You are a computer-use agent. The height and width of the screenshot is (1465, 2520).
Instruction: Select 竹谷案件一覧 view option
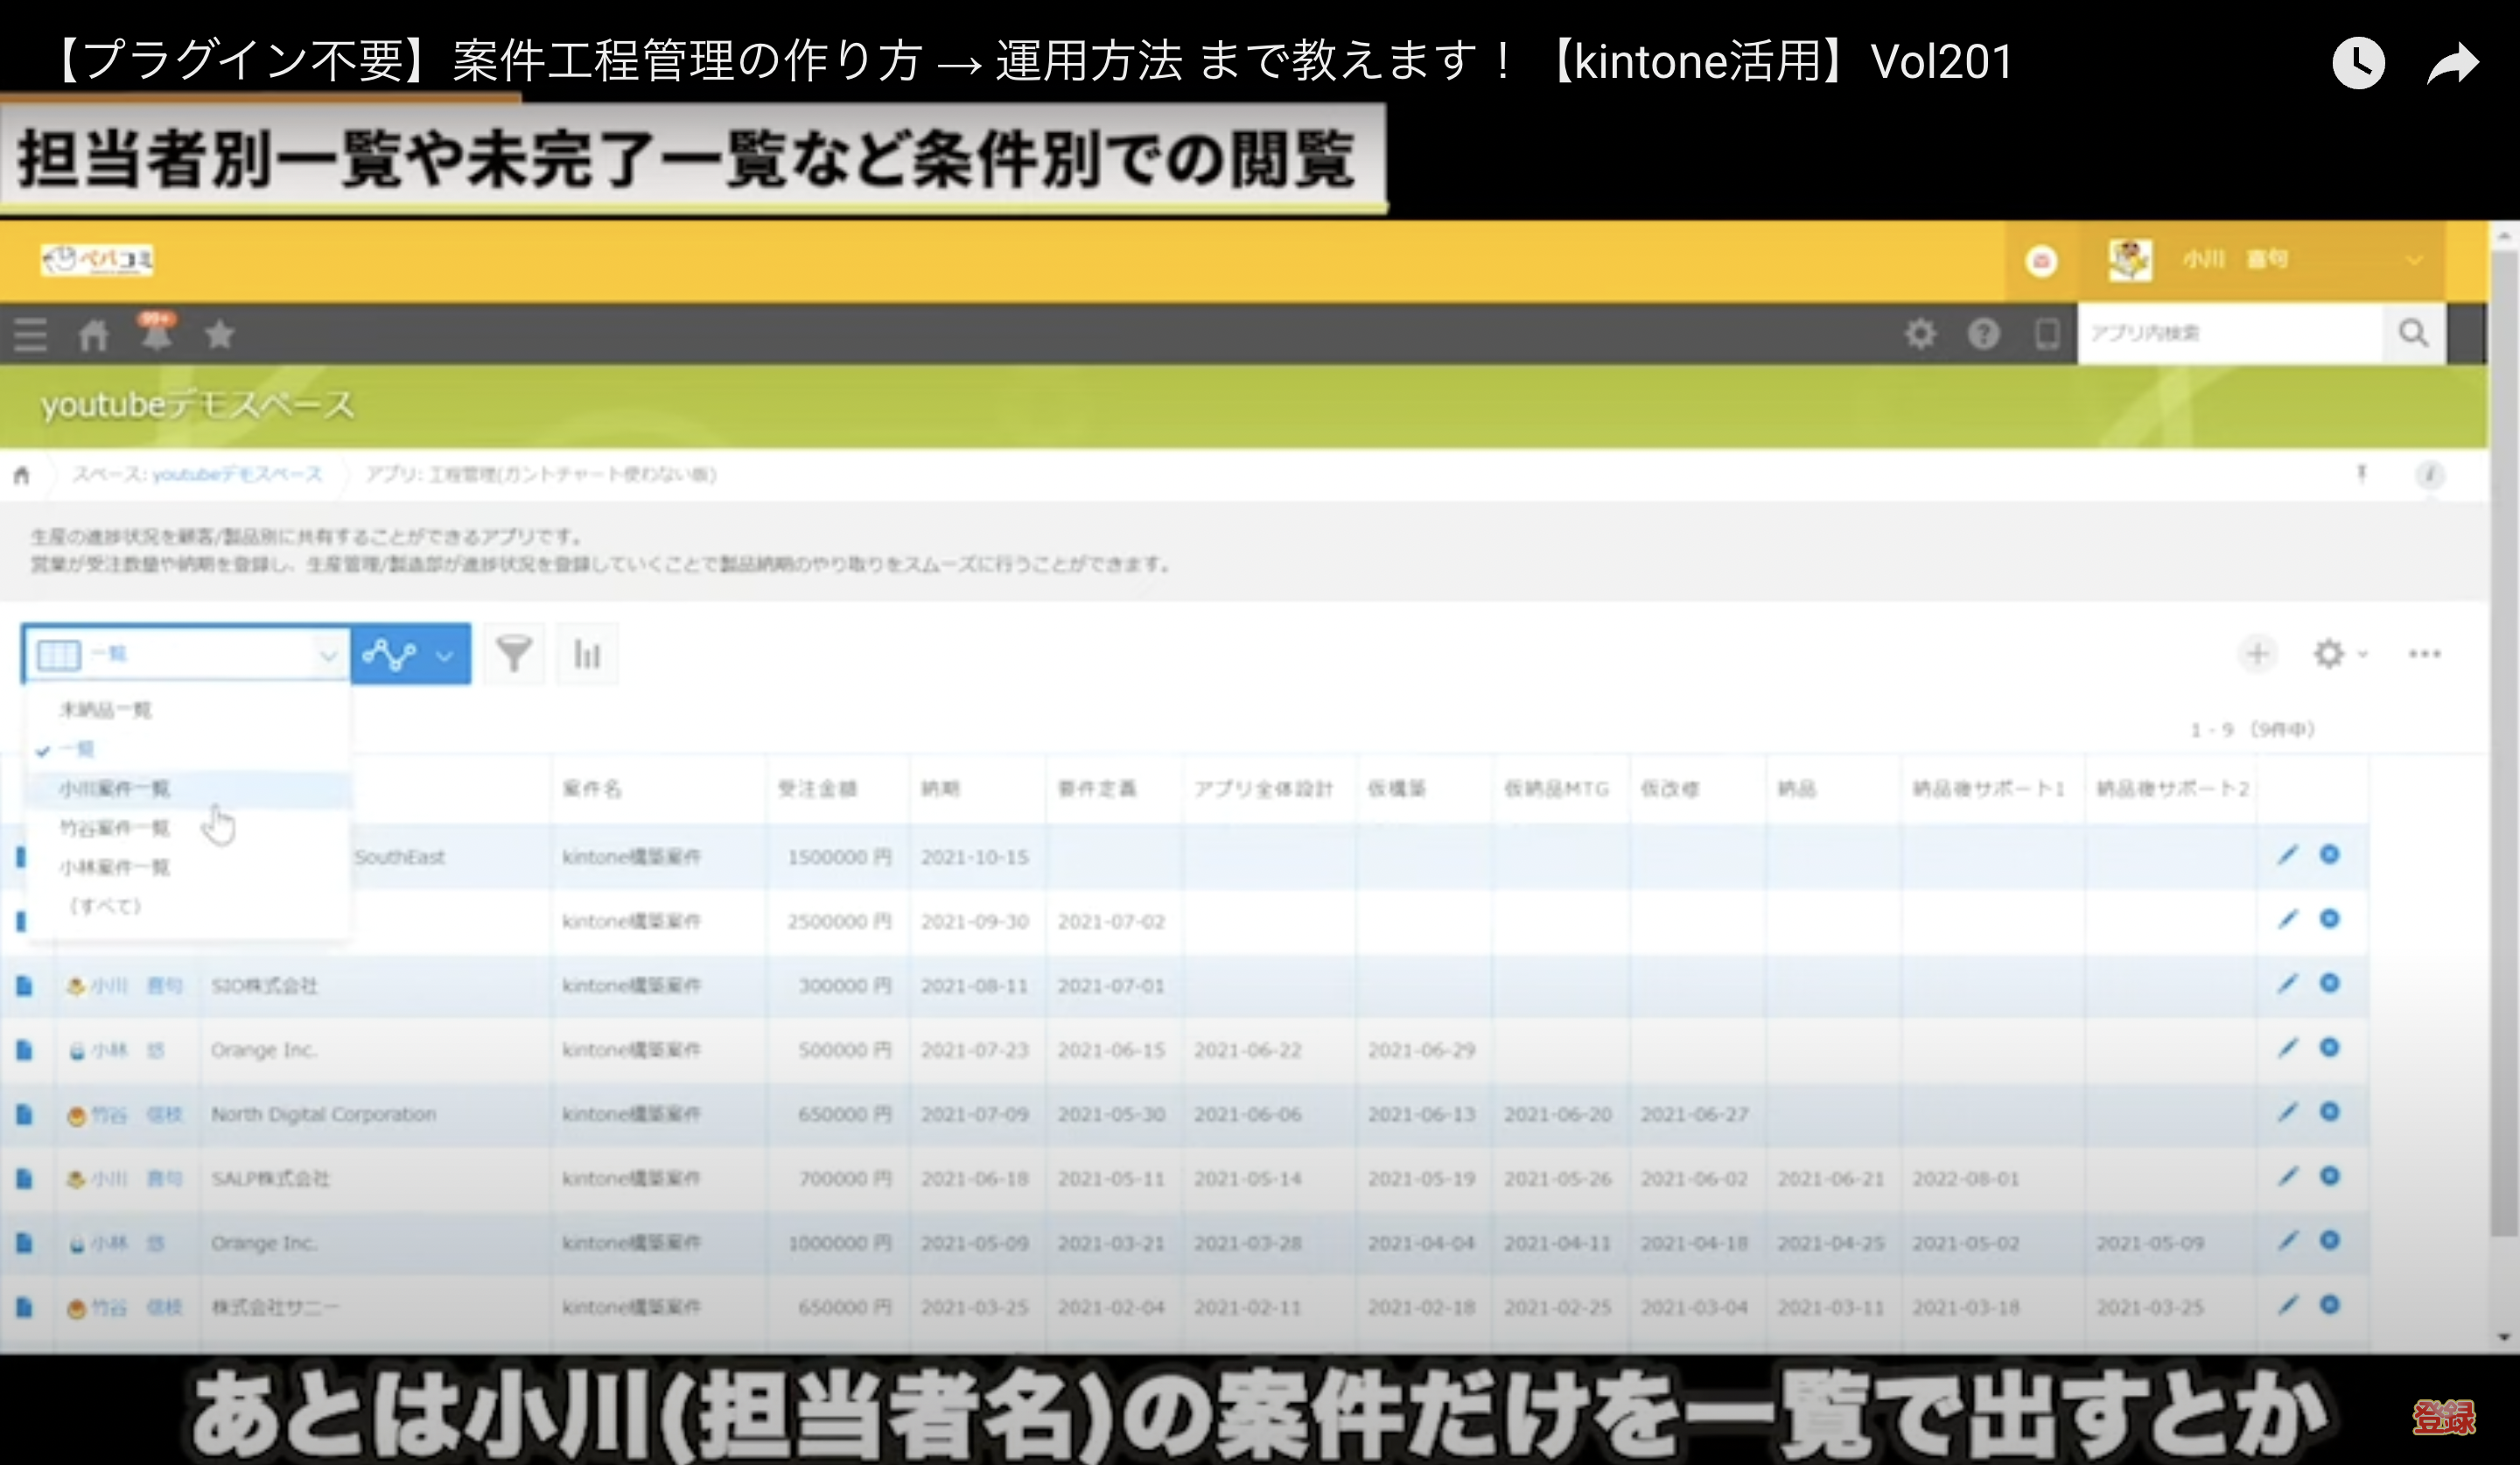[115, 828]
